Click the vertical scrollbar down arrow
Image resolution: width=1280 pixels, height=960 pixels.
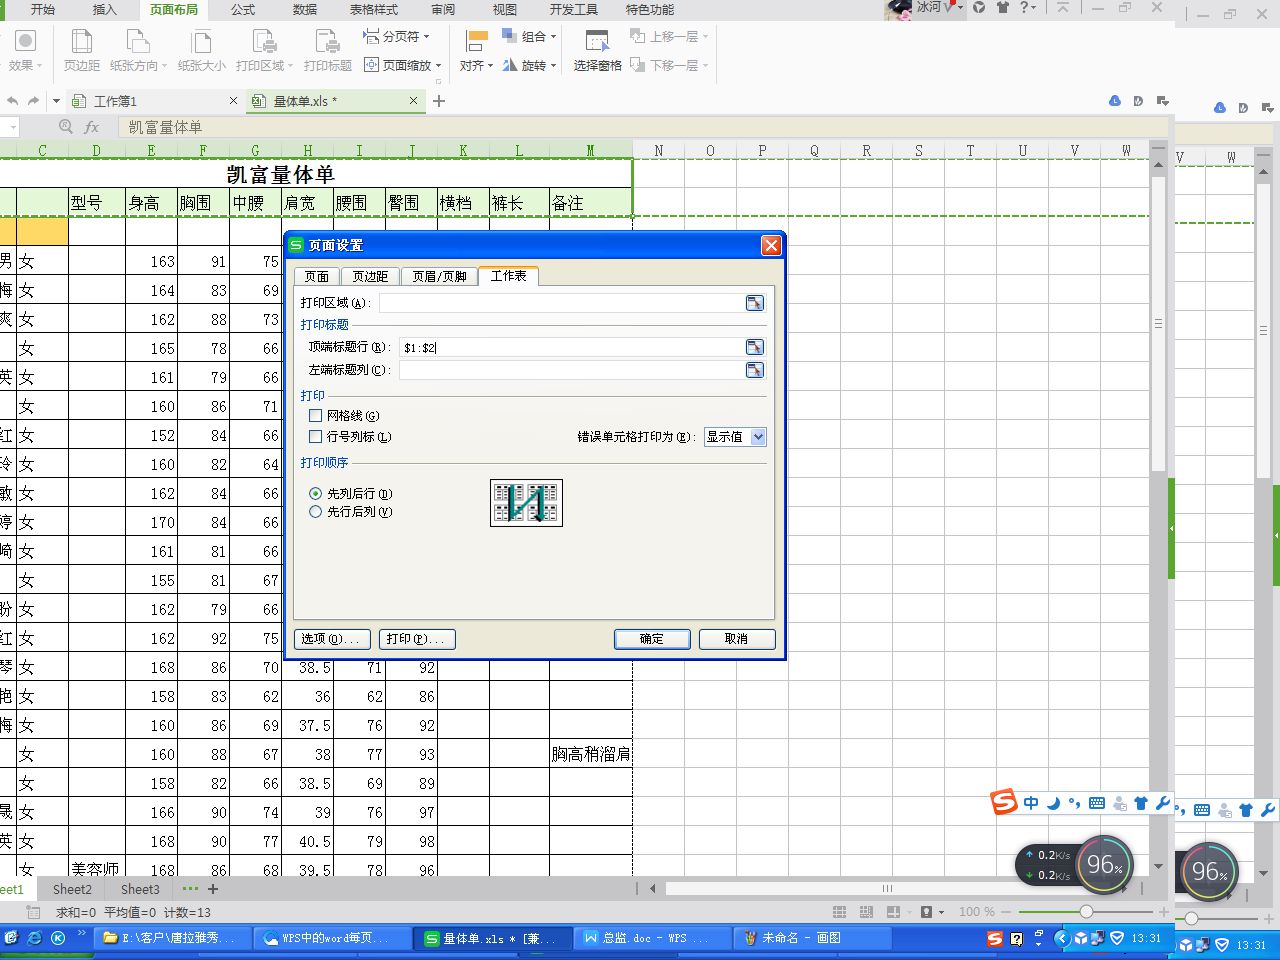click(x=1158, y=866)
